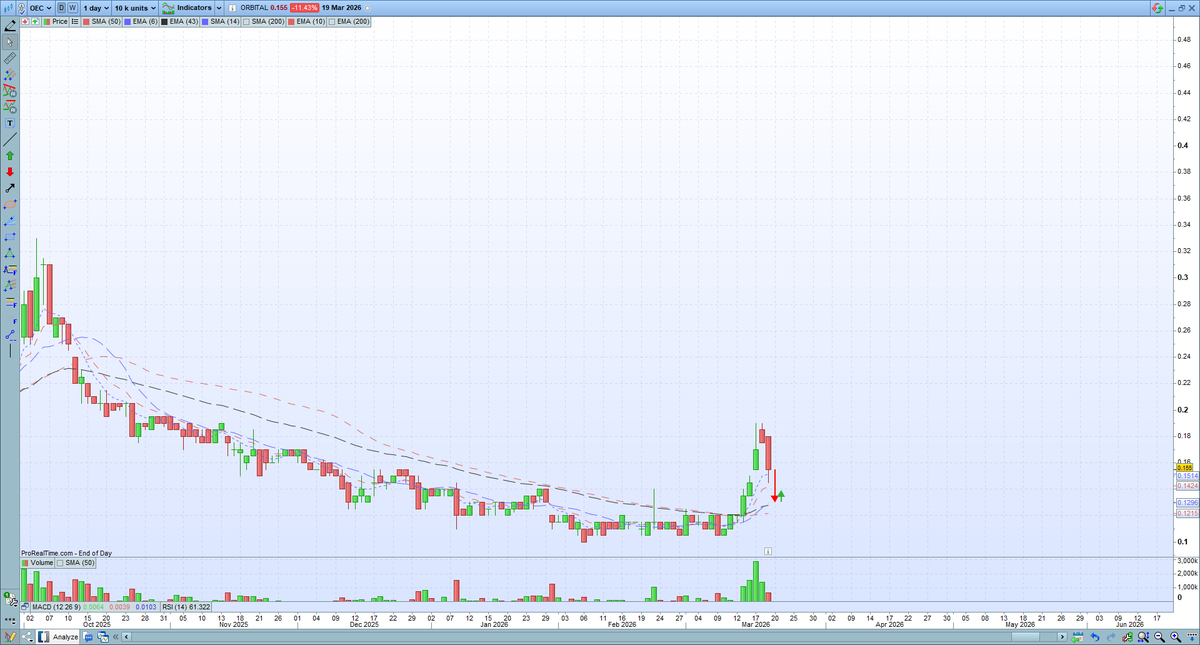Open the MACD (12 26 9) panel tab

click(95, 607)
